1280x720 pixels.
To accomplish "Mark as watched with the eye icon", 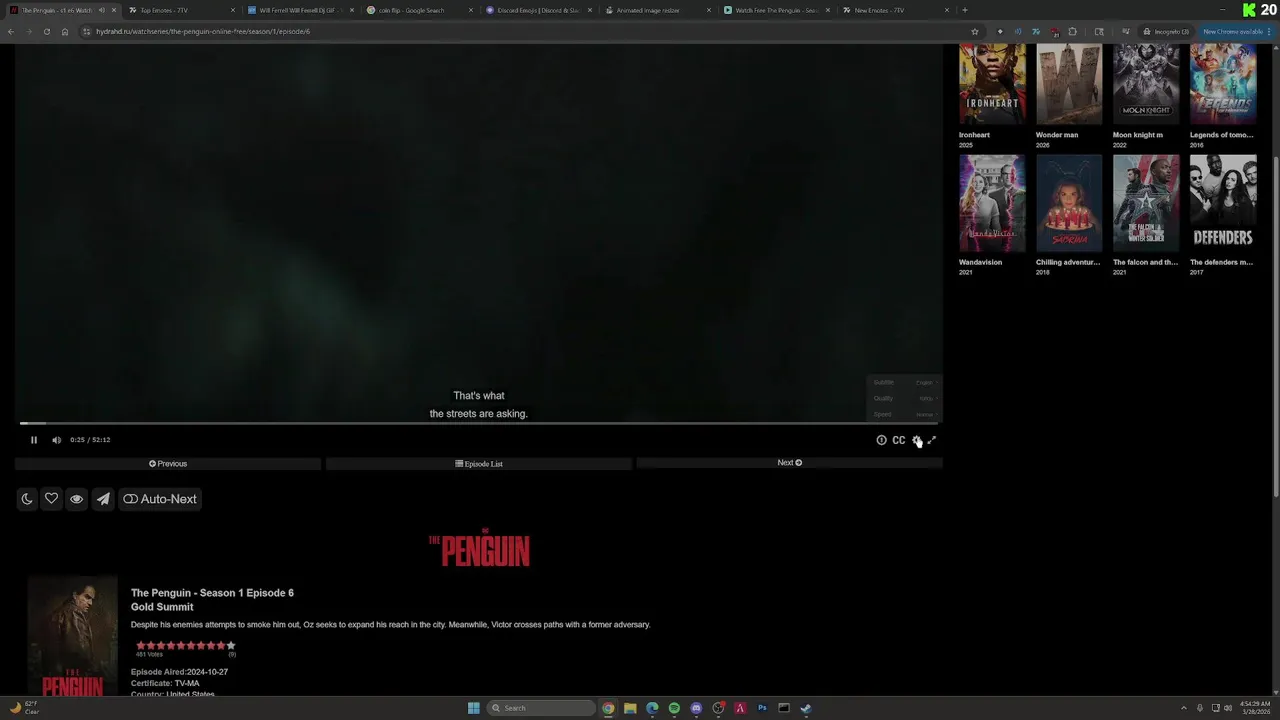I will click(x=76, y=499).
